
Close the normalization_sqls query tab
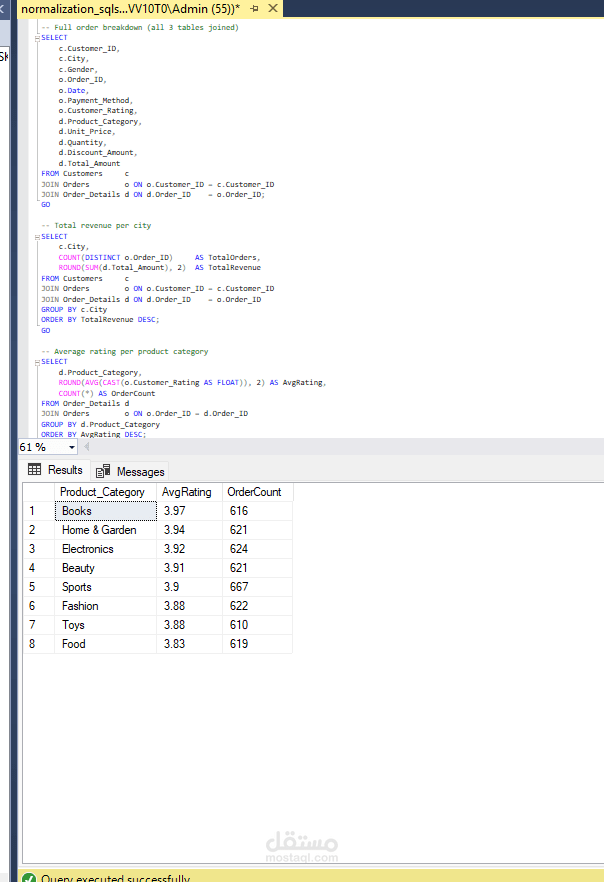click(x=273, y=8)
